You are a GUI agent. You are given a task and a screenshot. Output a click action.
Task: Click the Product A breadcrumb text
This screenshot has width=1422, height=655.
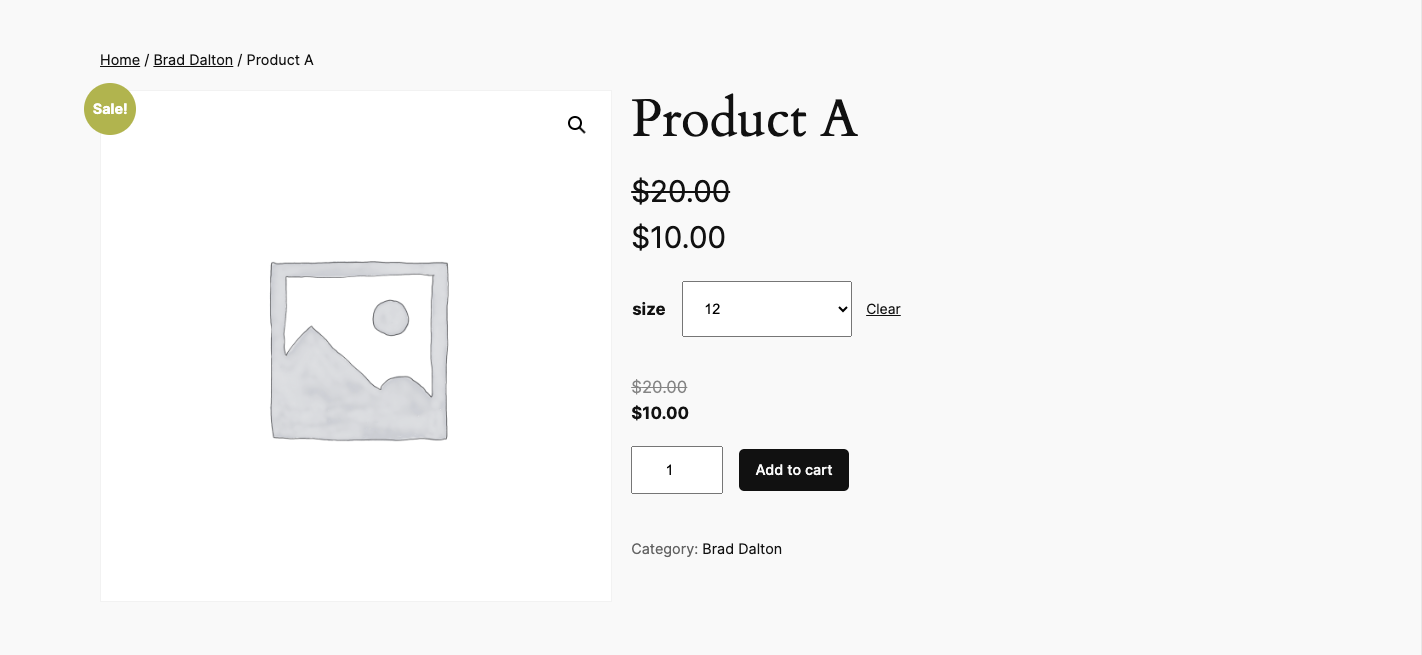tap(280, 60)
